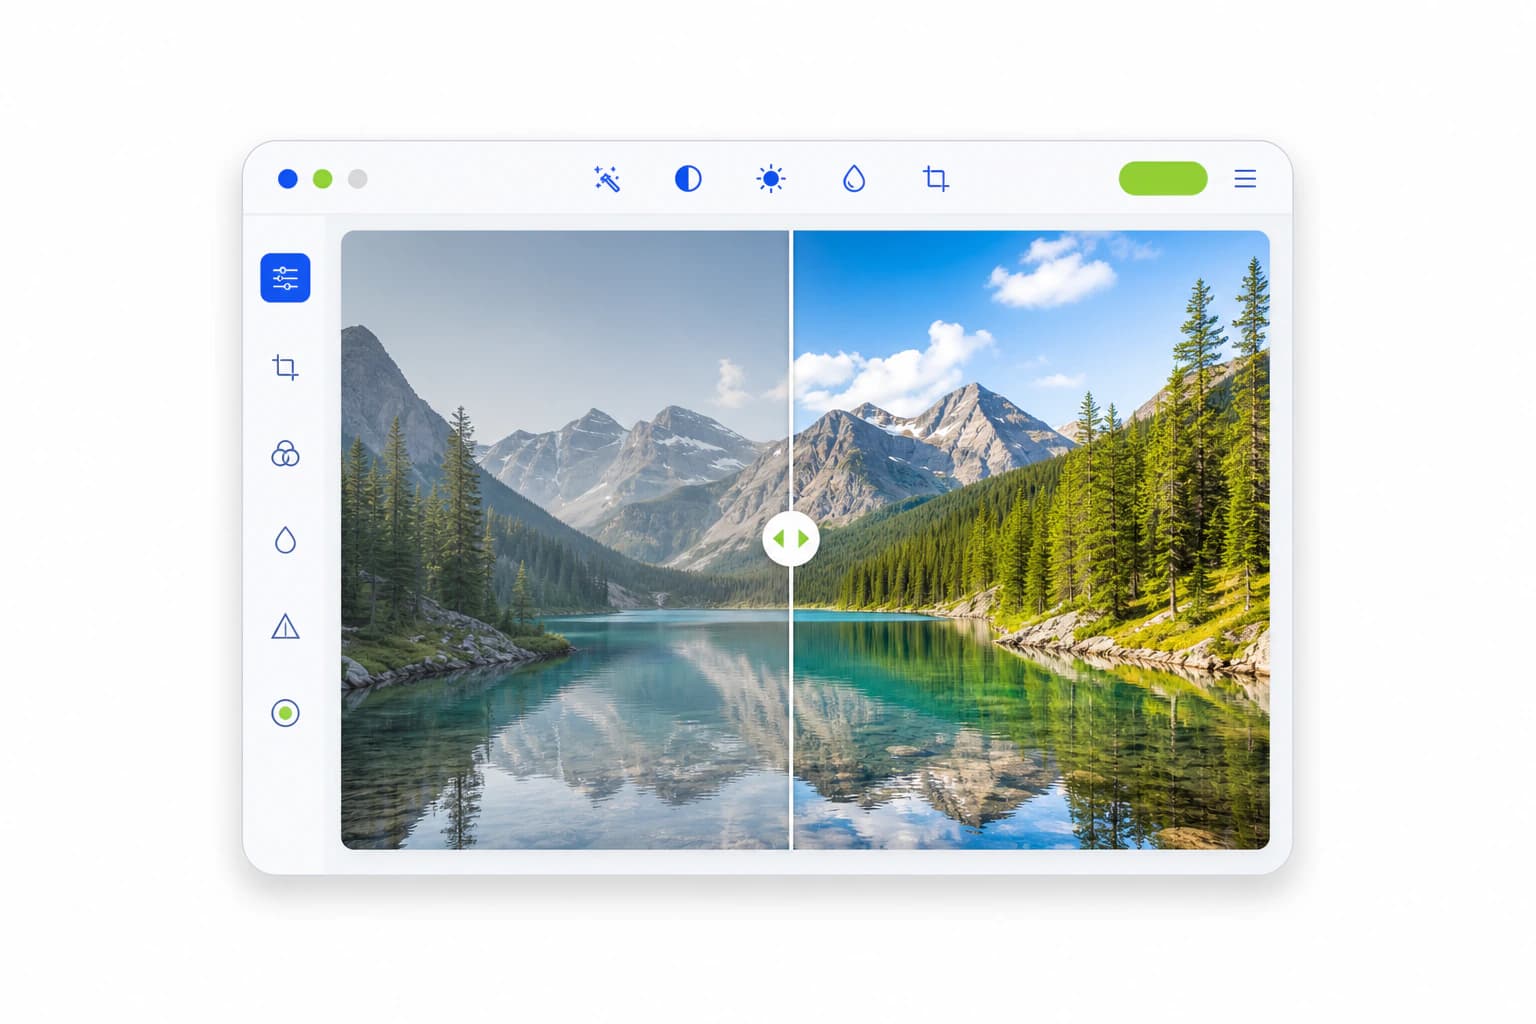Viewport: 1536px width, 1024px height.
Task: Choose the brightness sun icon
Action: tap(770, 179)
